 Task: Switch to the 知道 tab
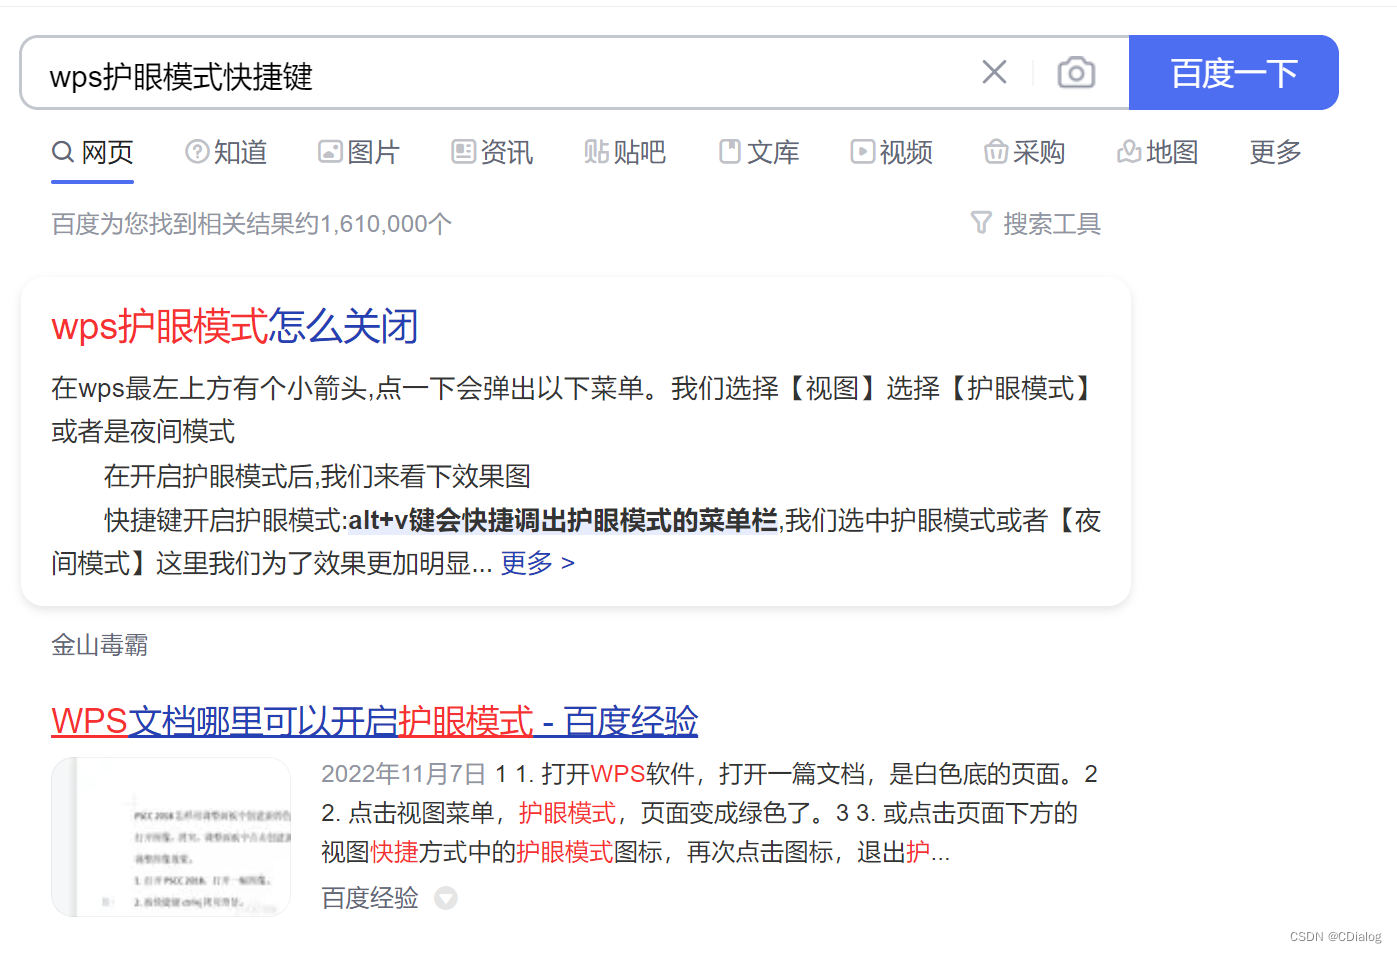[240, 151]
